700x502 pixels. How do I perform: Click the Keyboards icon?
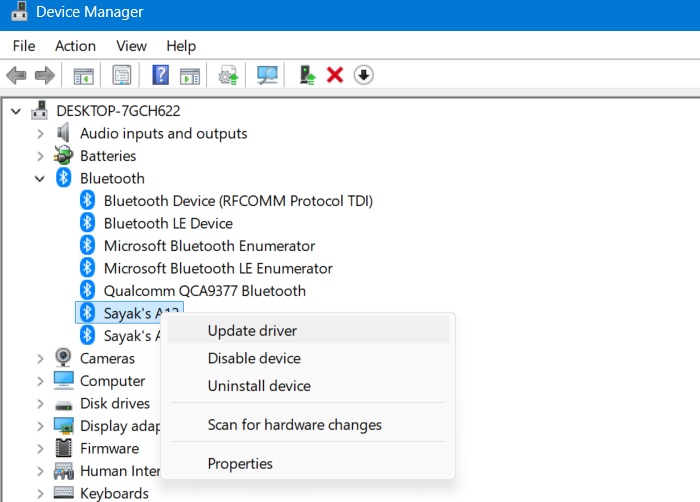pos(63,493)
